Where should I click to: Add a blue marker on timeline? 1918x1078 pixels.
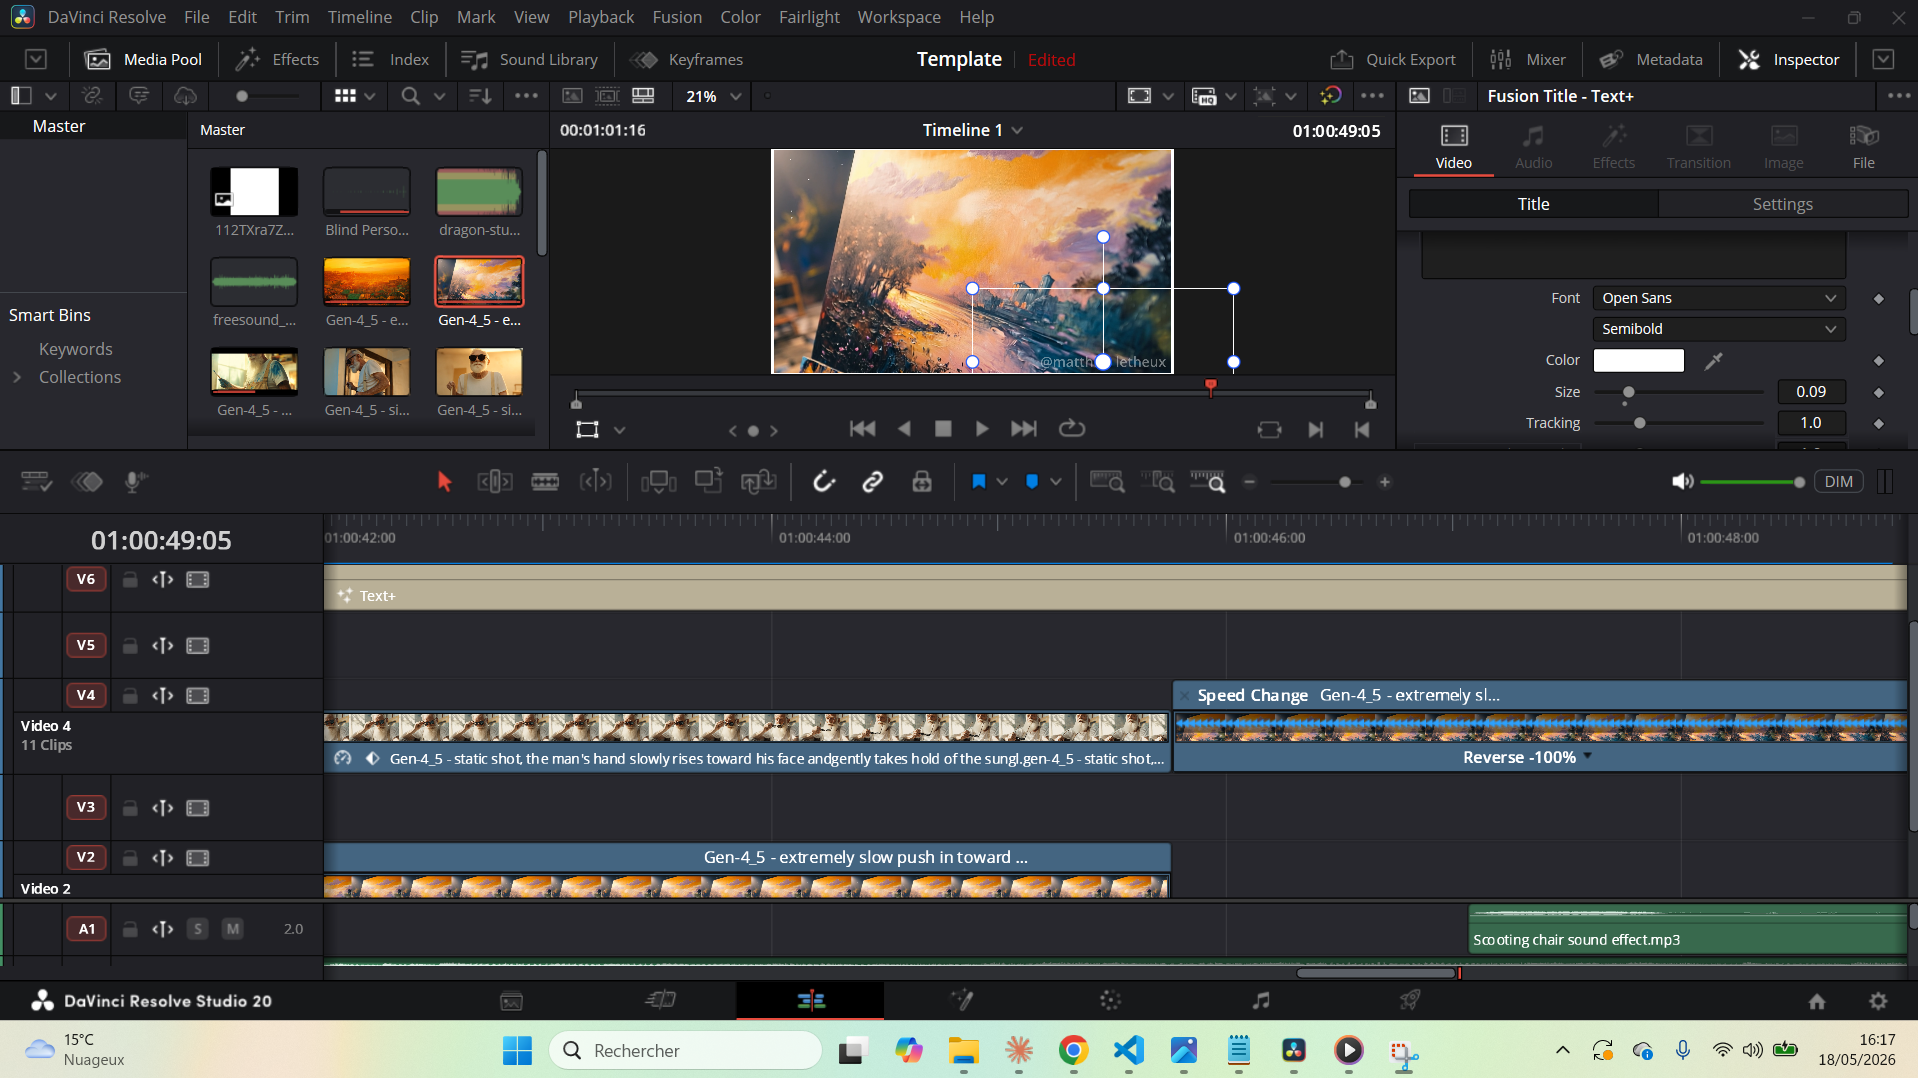pyautogui.click(x=1032, y=482)
